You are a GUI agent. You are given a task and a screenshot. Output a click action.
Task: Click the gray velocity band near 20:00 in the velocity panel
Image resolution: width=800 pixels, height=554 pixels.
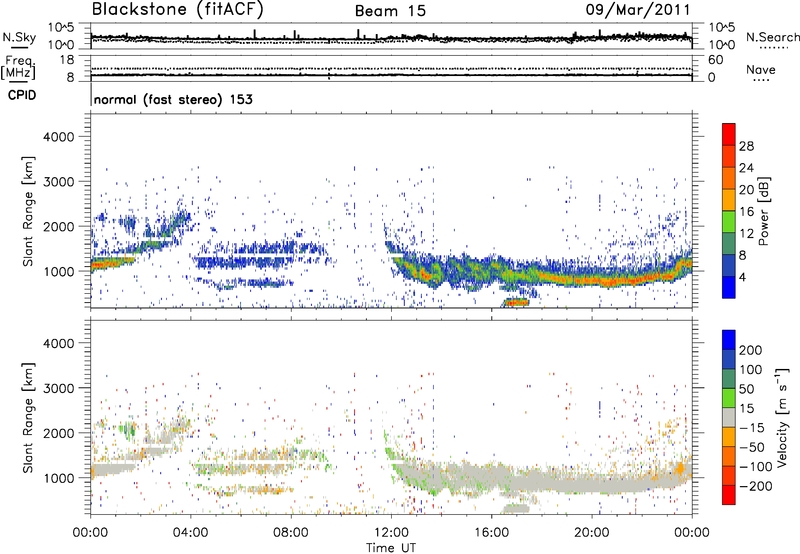(592, 484)
